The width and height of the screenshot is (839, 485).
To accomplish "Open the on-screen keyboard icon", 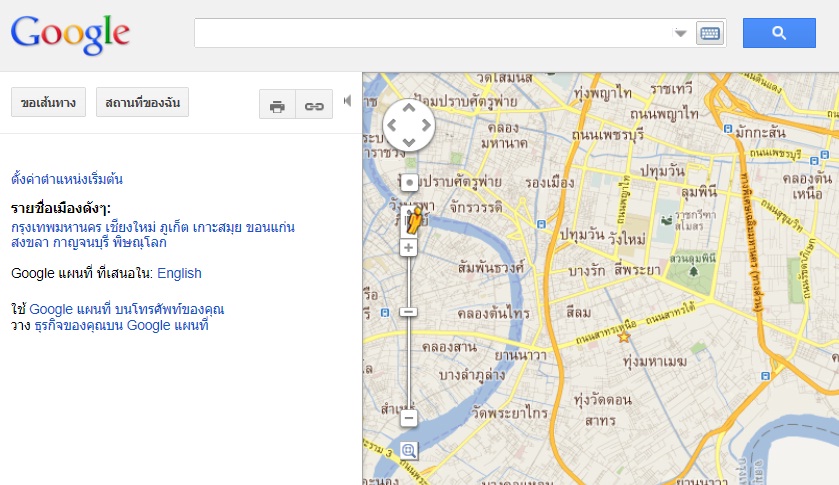I will [710, 34].
